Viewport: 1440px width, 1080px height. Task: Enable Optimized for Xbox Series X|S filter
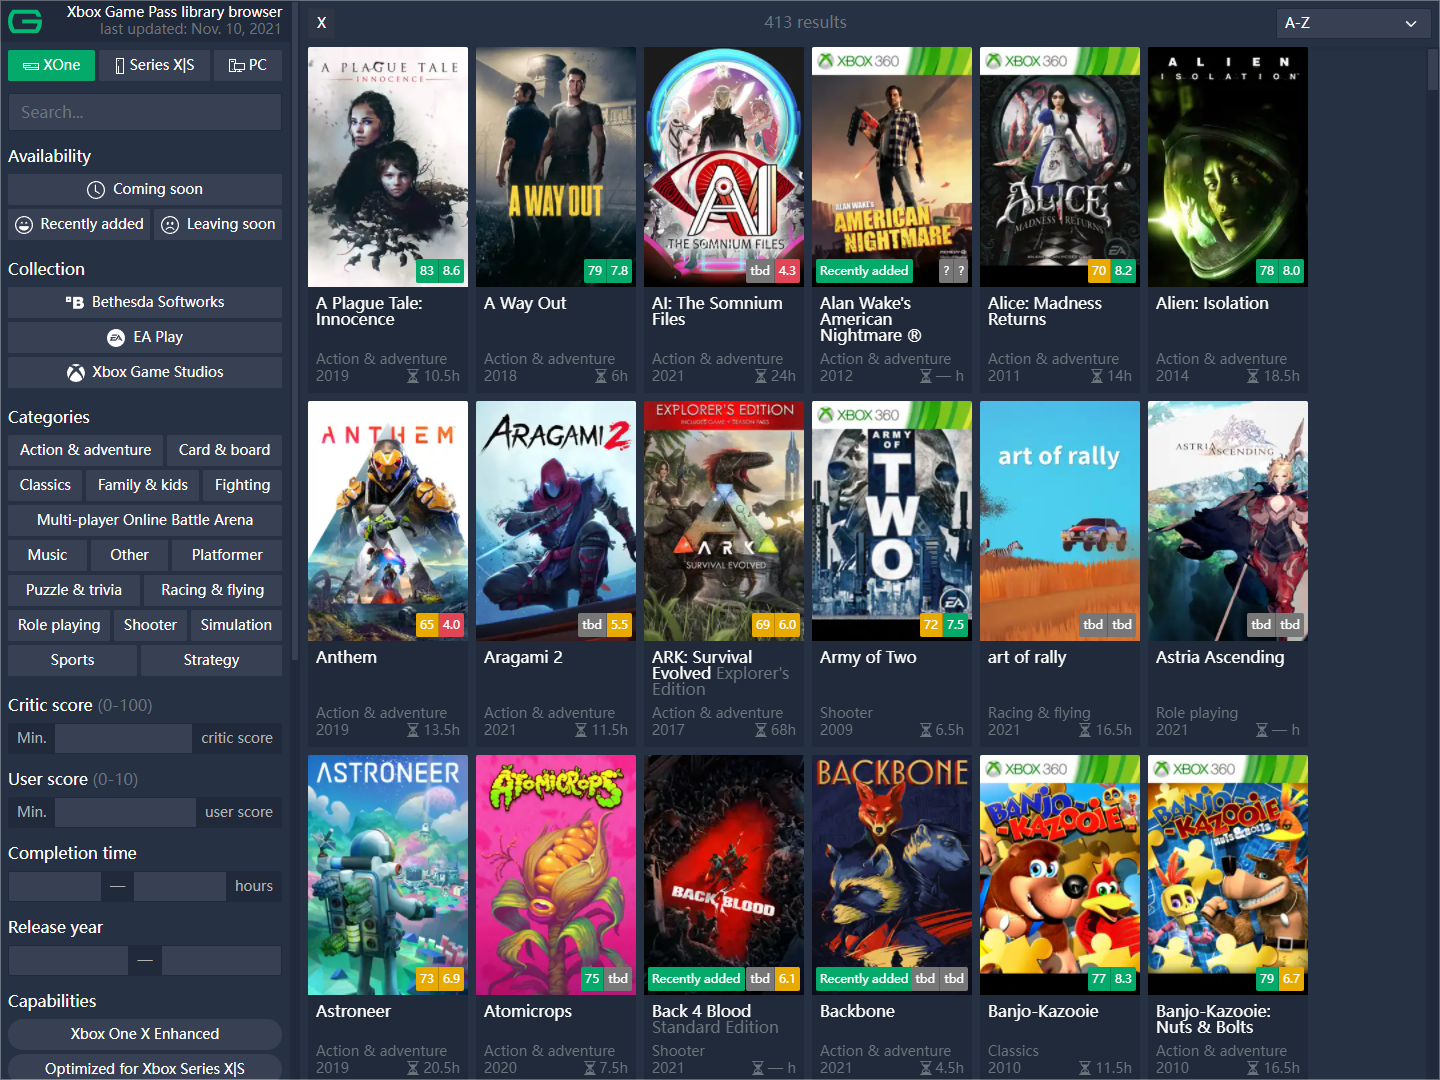(x=144, y=1068)
